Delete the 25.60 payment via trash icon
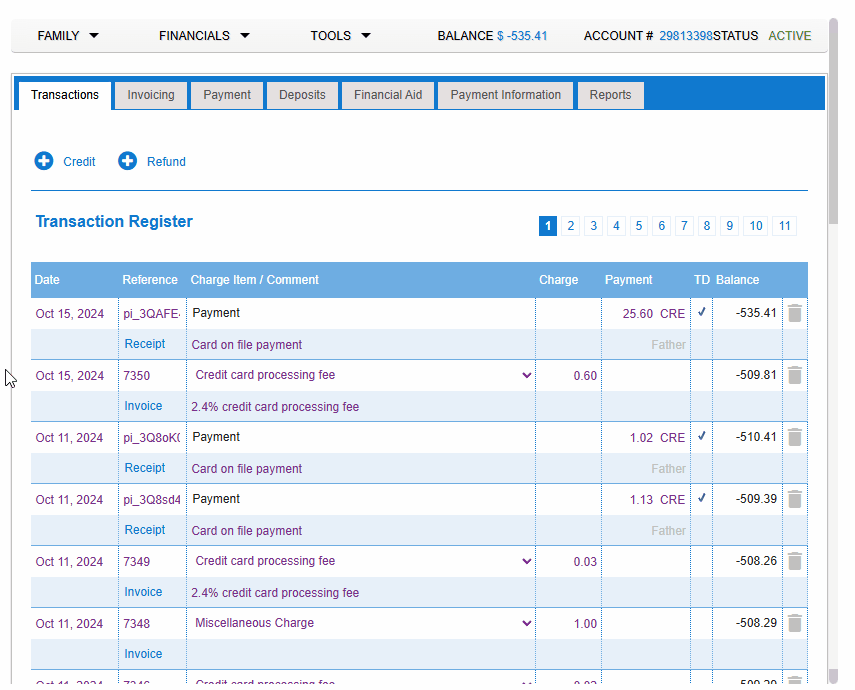Image resolution: width=855 pixels, height=690 pixels. [795, 313]
